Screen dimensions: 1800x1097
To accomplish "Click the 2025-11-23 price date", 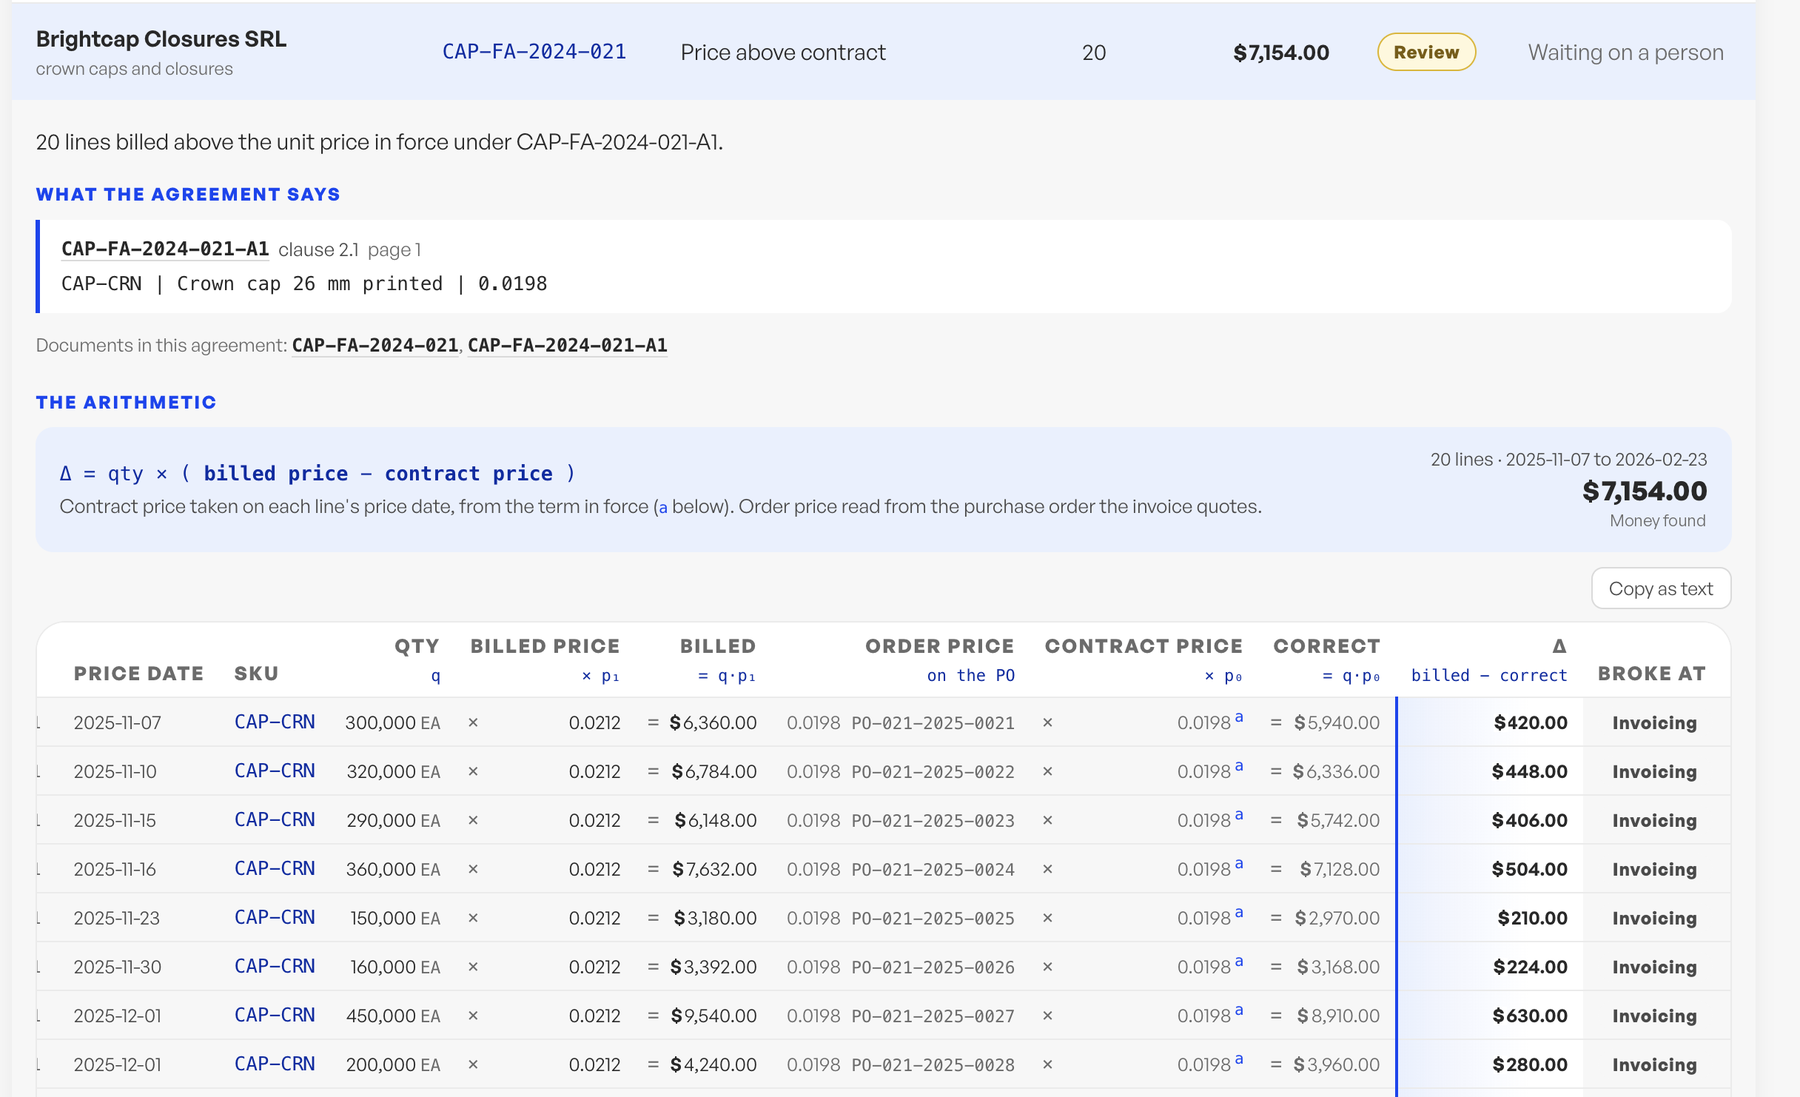I will click(x=116, y=919).
